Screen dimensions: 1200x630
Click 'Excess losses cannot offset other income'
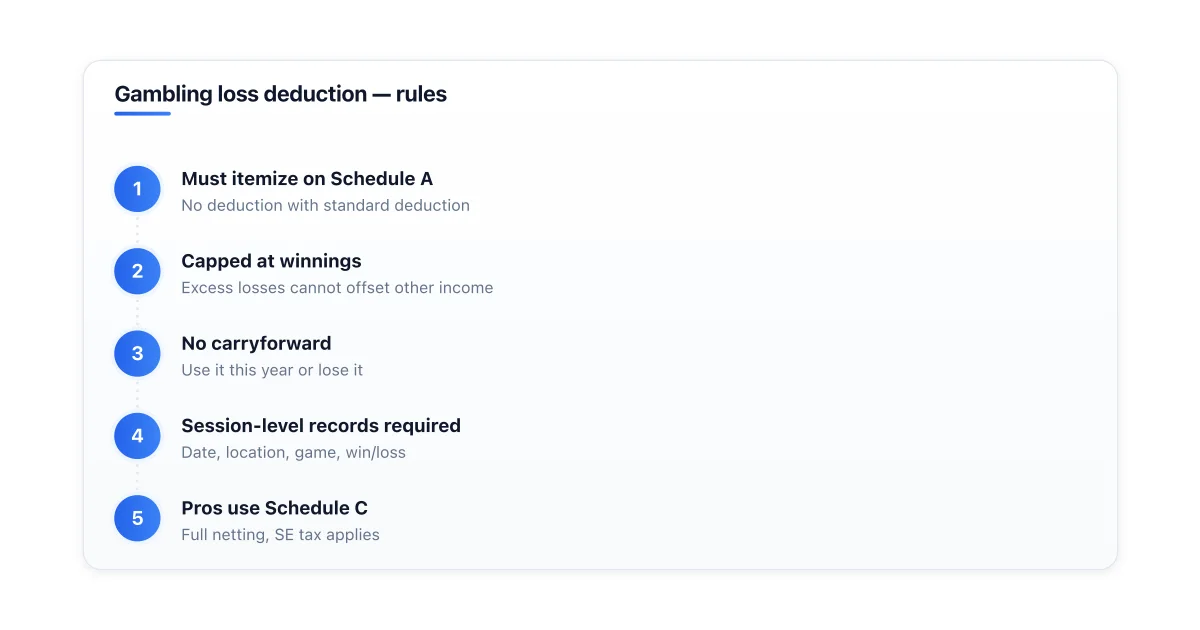point(337,287)
